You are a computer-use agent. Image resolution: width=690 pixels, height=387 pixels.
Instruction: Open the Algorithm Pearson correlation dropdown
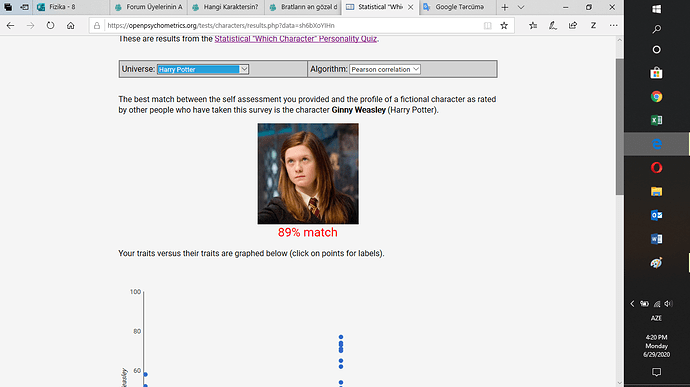(385, 69)
